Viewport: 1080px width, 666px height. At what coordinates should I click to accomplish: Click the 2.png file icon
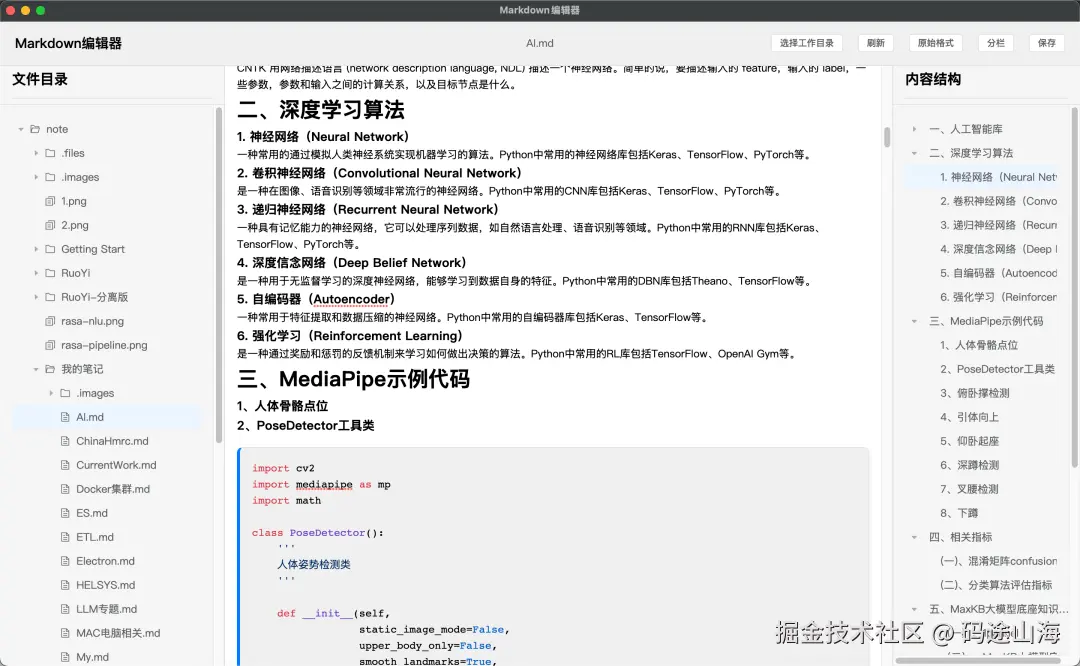pyautogui.click(x=50, y=225)
